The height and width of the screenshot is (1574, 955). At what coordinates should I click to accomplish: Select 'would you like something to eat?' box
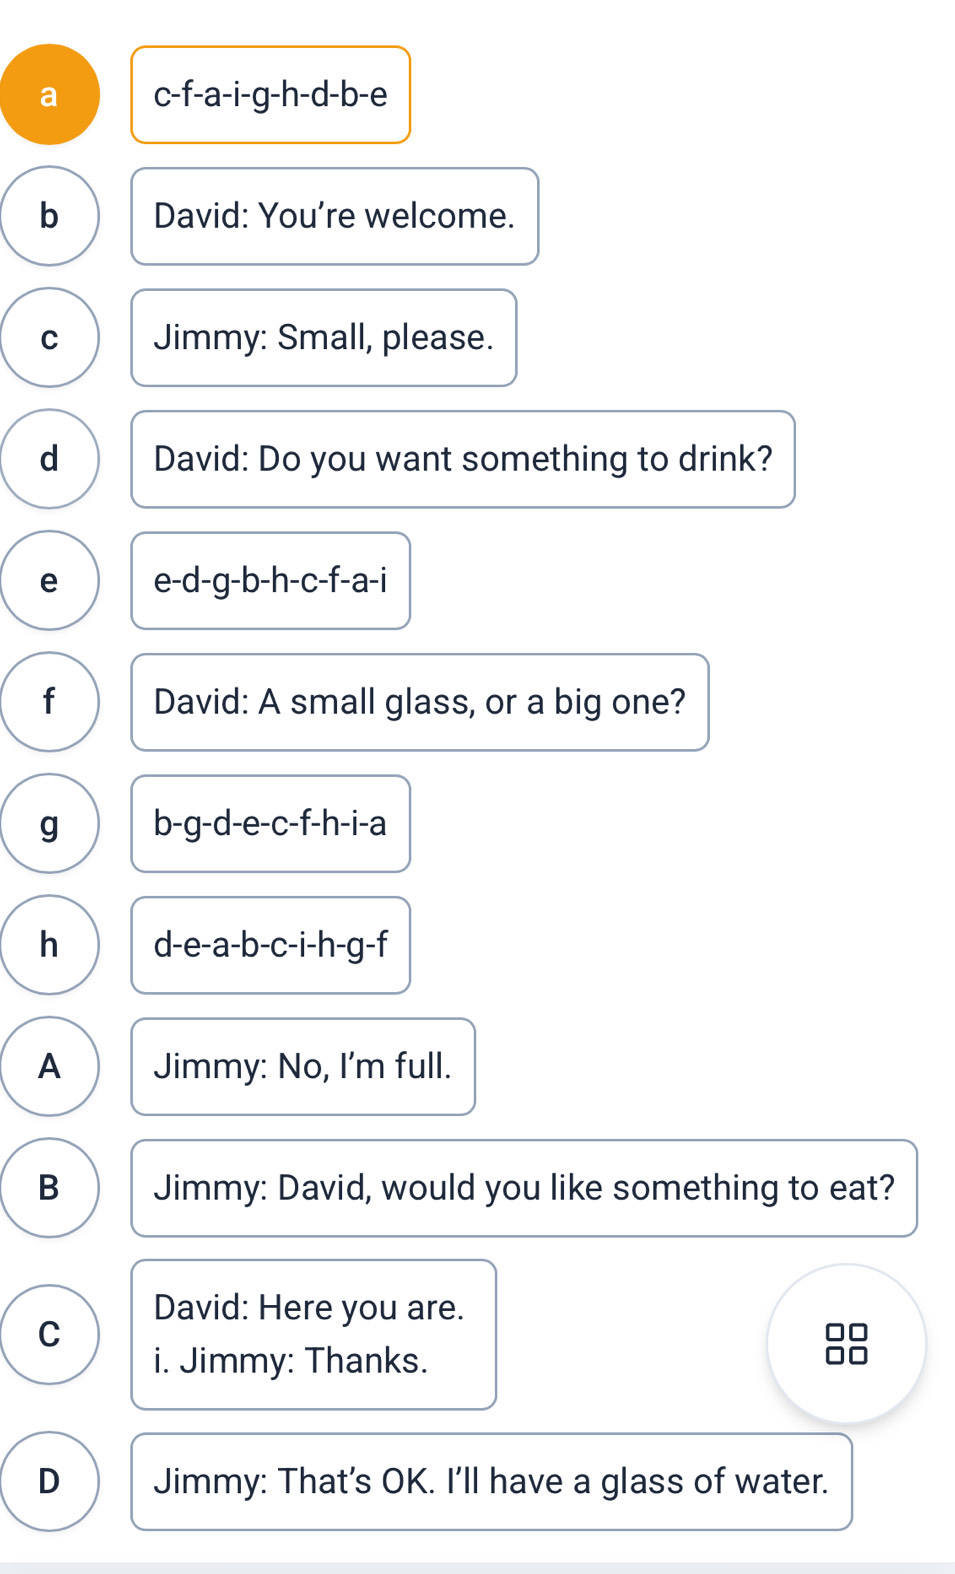[523, 1188]
